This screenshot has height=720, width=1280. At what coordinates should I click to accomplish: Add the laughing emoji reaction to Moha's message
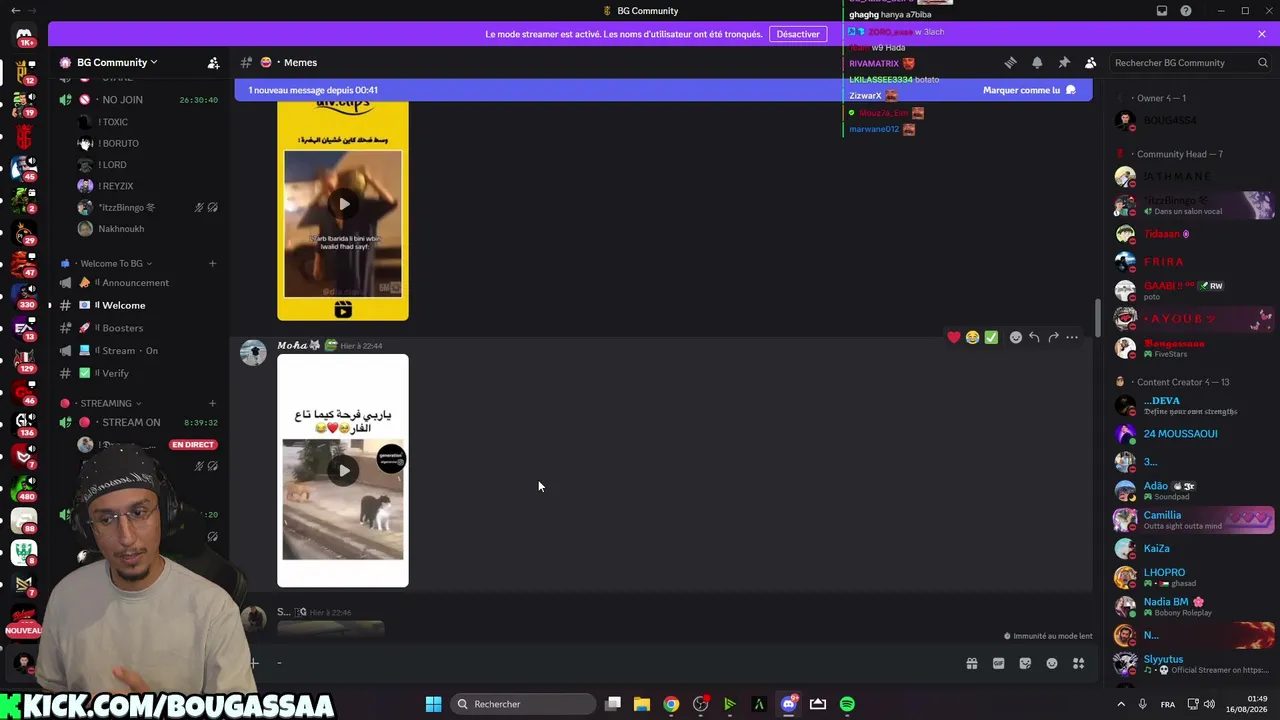coord(972,337)
